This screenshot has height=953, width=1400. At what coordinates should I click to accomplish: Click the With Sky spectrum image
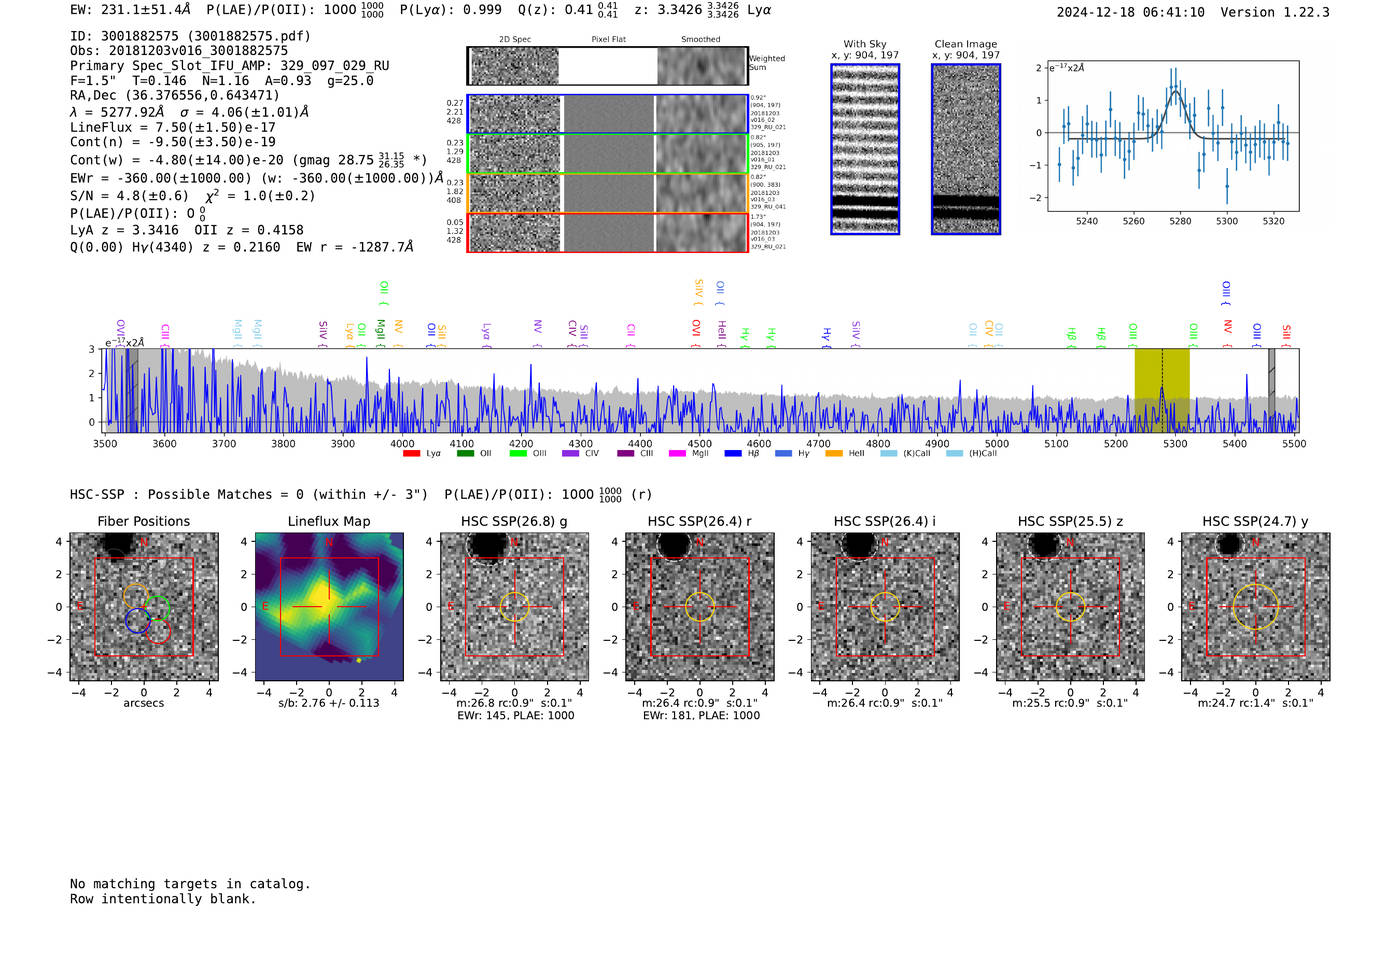click(865, 149)
